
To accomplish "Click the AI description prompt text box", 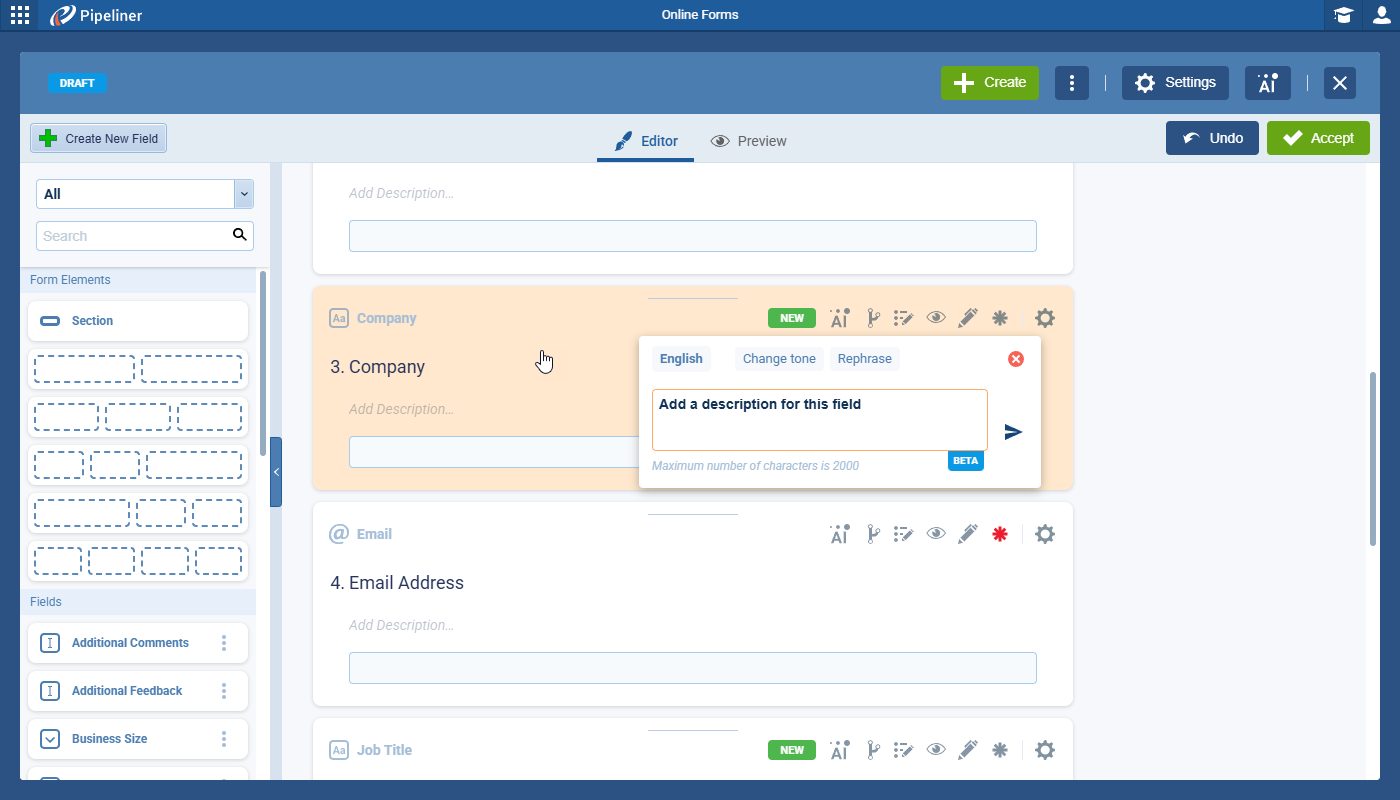I will (819, 420).
